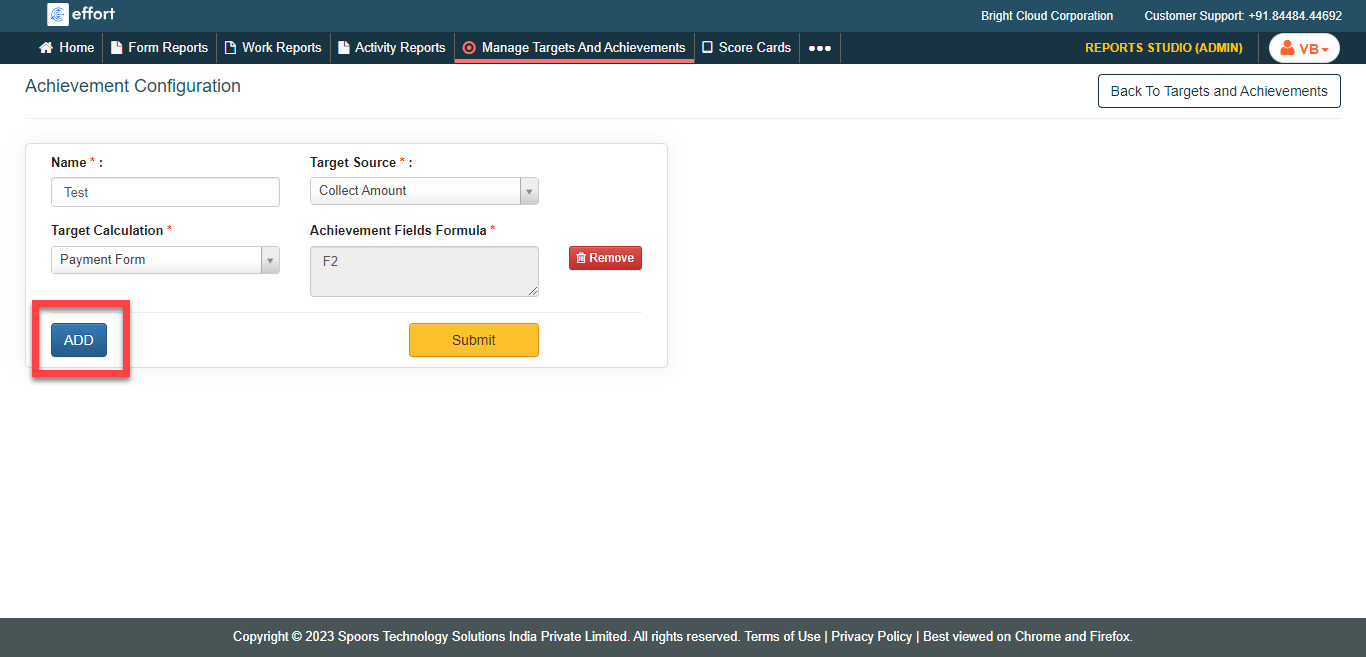The width and height of the screenshot is (1366, 657).
Task: Click the Achievement Fields Formula textarea
Action: pyautogui.click(x=424, y=272)
